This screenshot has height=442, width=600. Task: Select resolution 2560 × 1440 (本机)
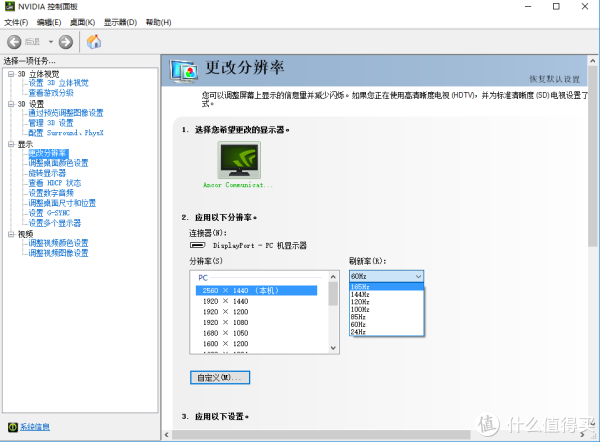pos(256,290)
